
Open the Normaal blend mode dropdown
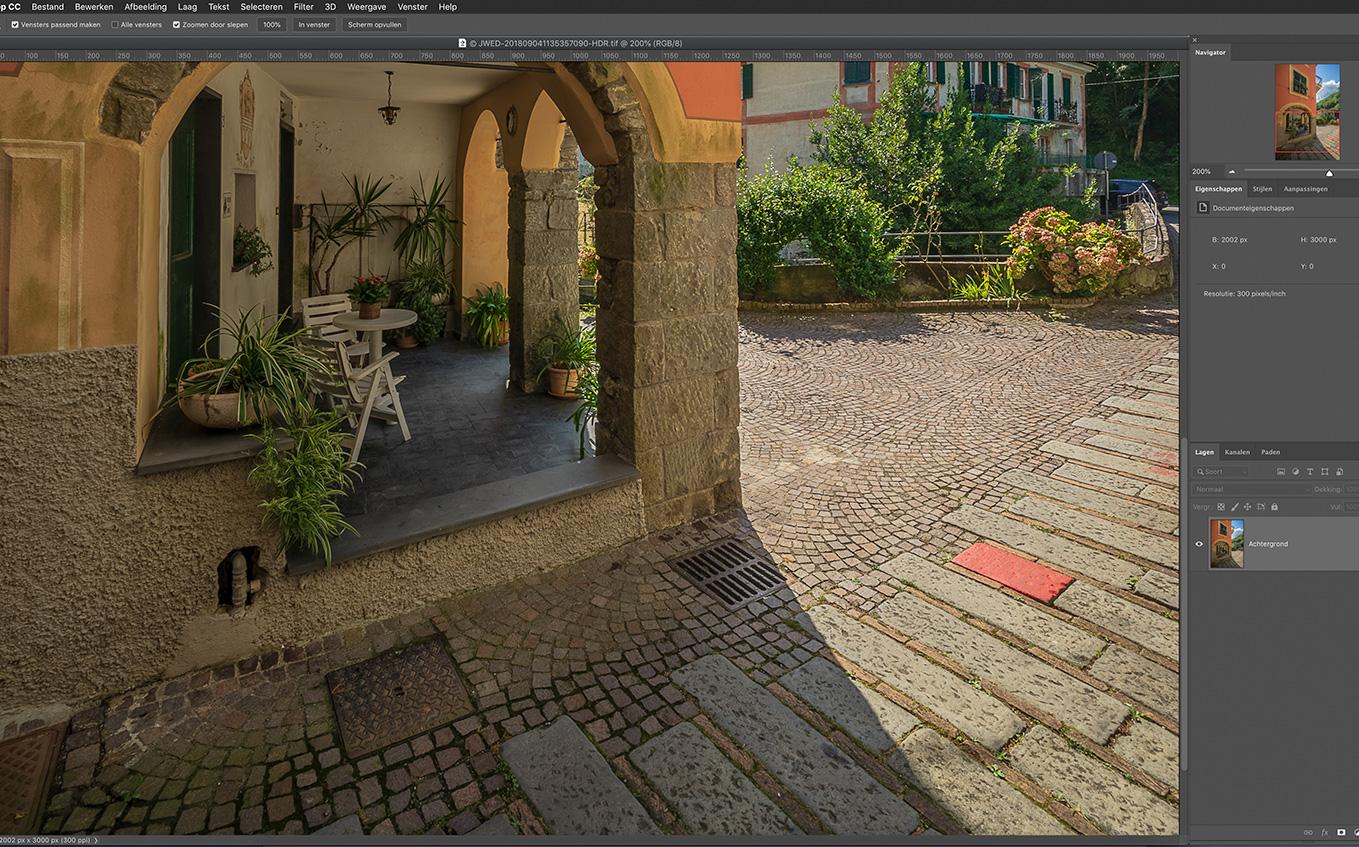(1250, 490)
